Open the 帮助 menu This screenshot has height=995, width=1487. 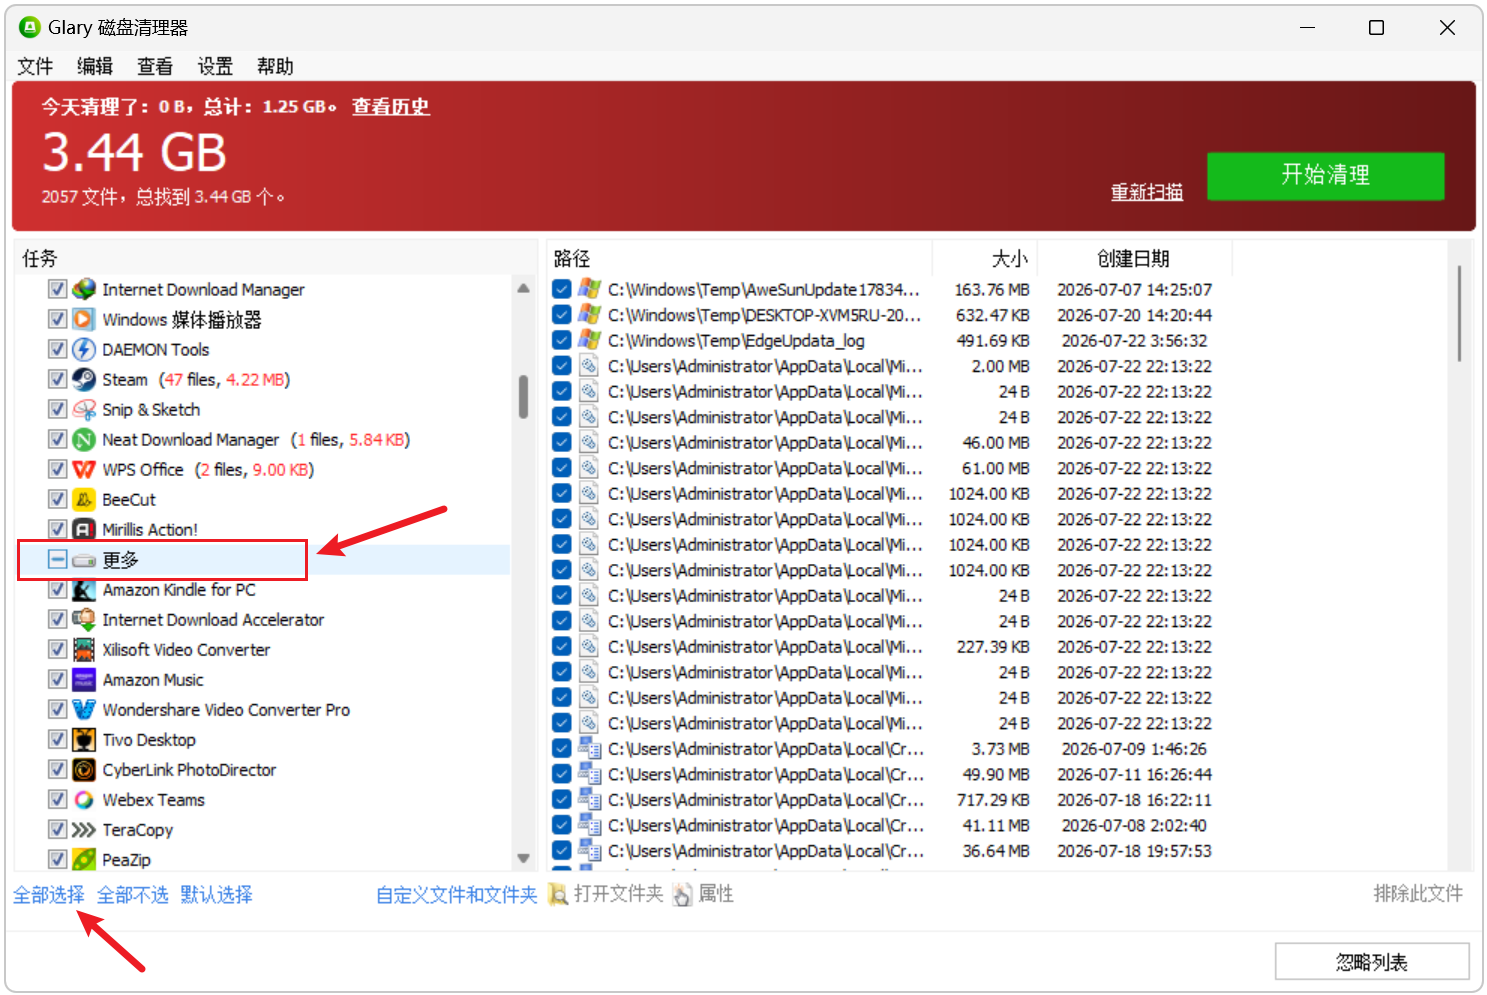click(275, 66)
